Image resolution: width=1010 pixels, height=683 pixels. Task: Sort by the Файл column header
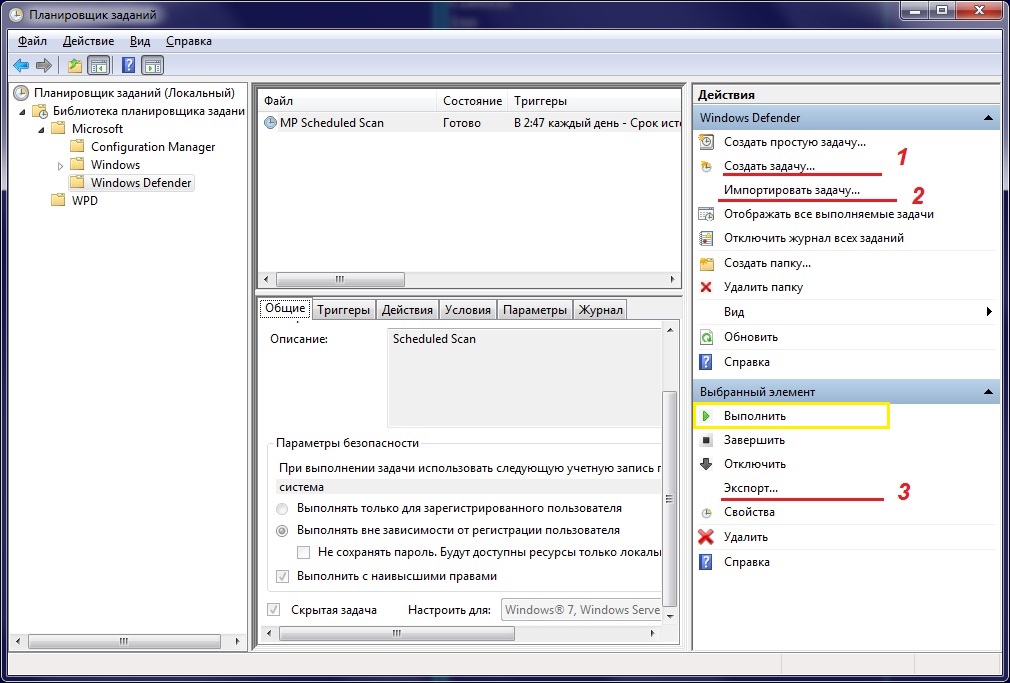coord(348,101)
